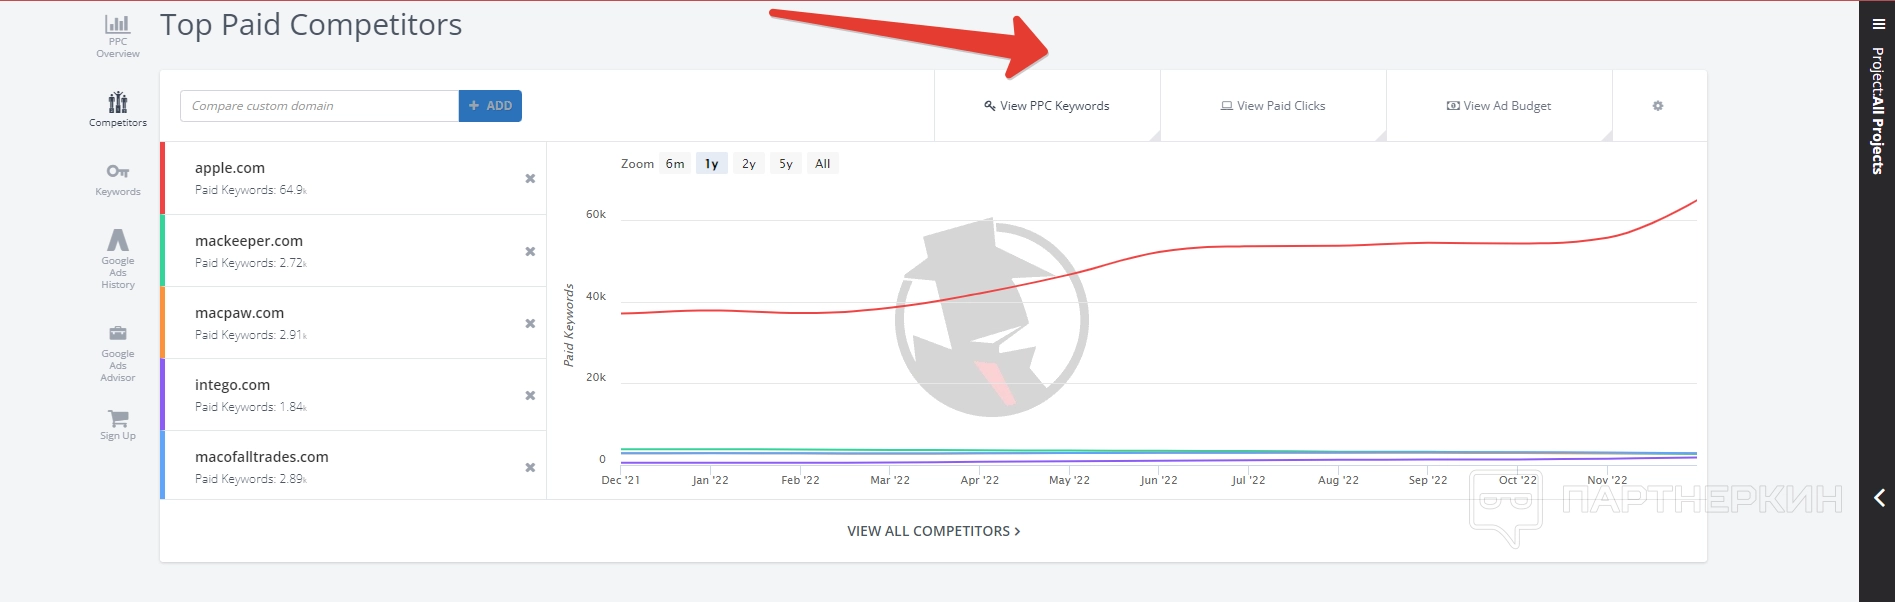
Task: Remove mackeeper.com from competitors list
Action: [x=530, y=251]
